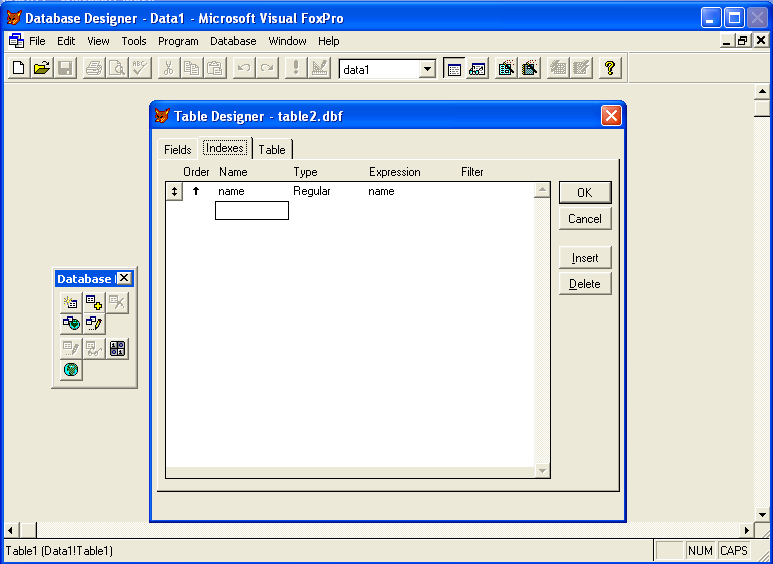Close the Database Designer floating toolbar
This screenshot has width=773, height=564.
(x=124, y=278)
